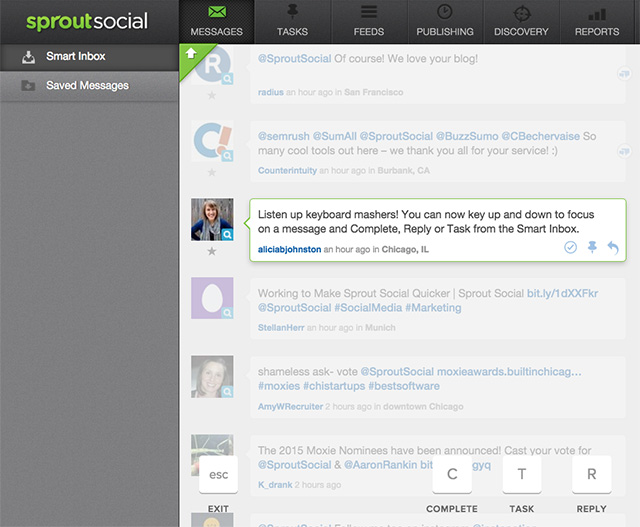Click the aliciabjohnston username link

coord(289,249)
